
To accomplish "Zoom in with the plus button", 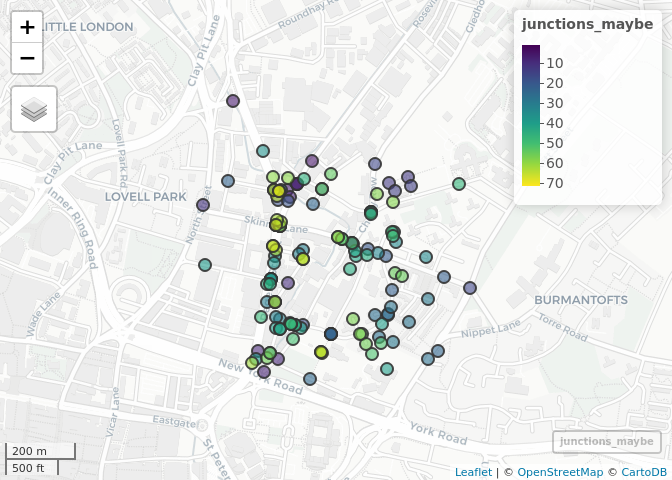I will point(27,27).
